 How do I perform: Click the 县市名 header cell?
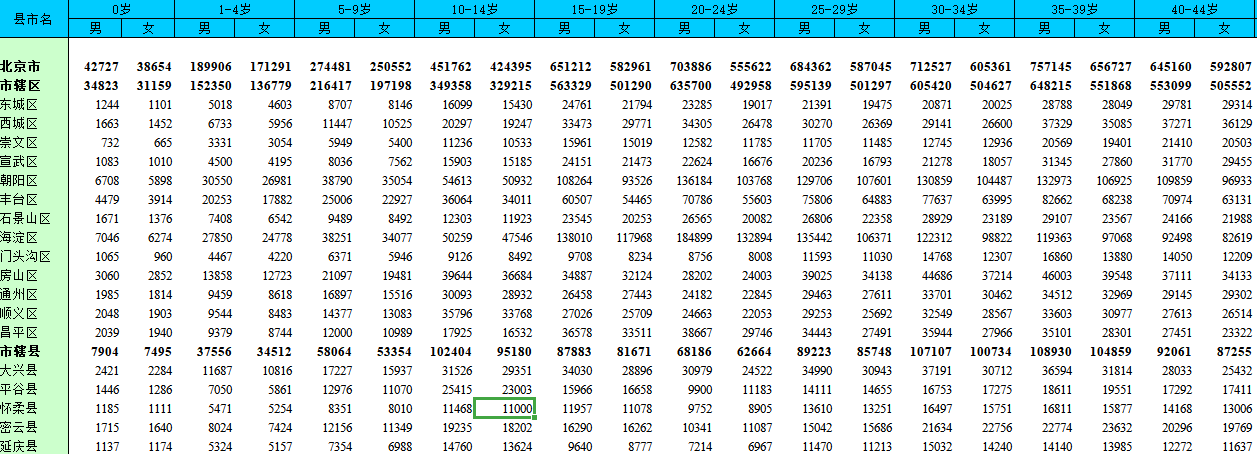tap(34, 18)
